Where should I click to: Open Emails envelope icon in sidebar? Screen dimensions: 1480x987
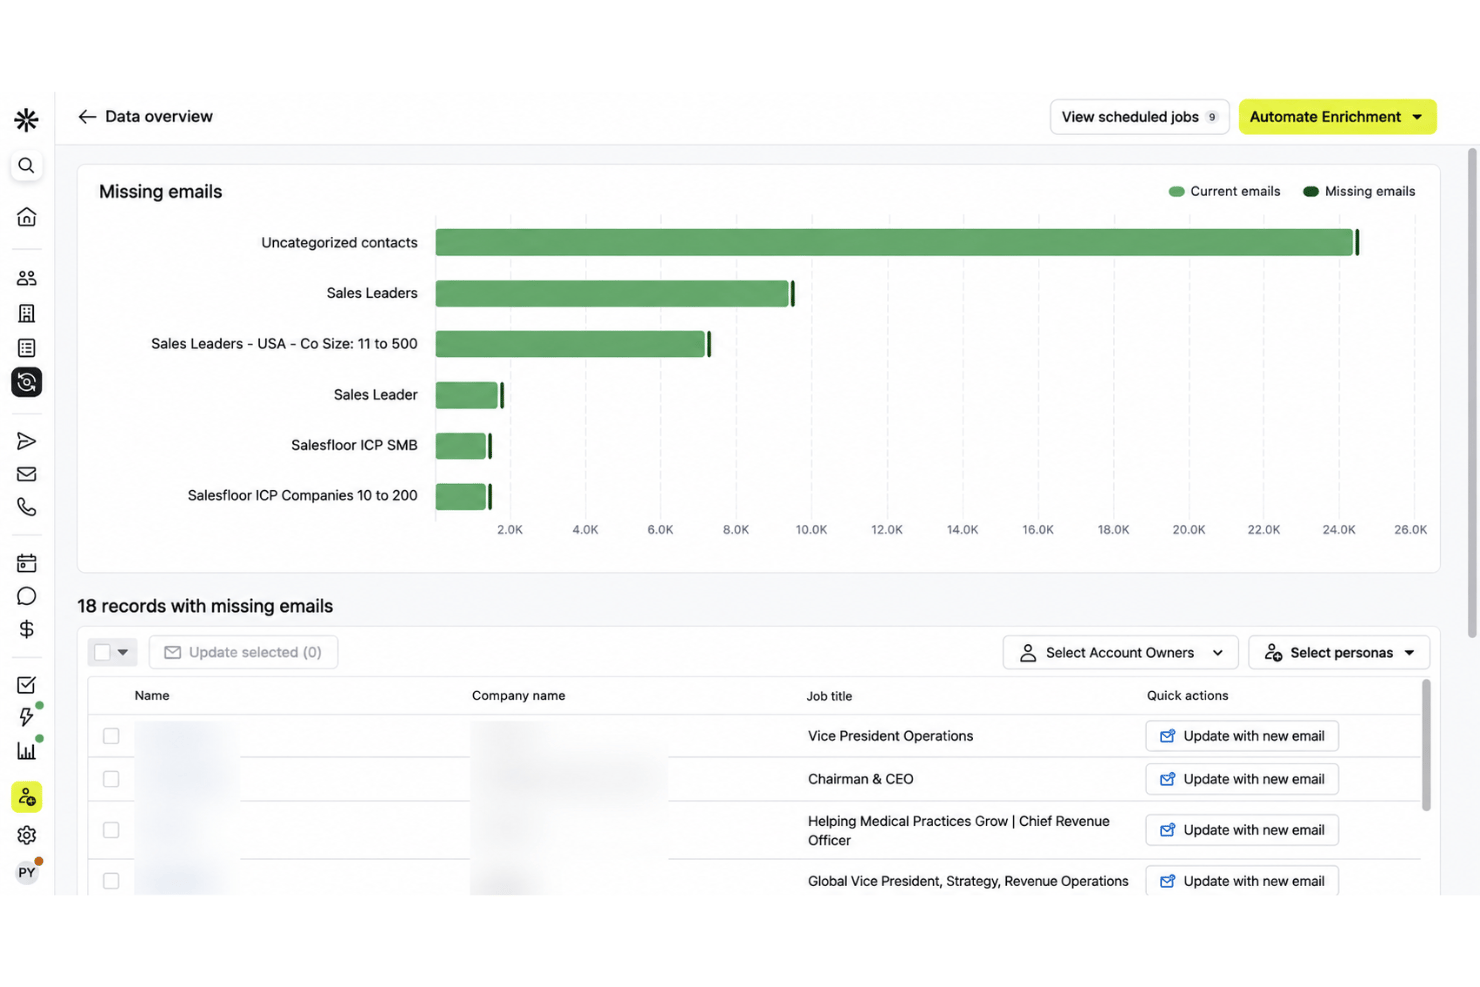(26, 474)
